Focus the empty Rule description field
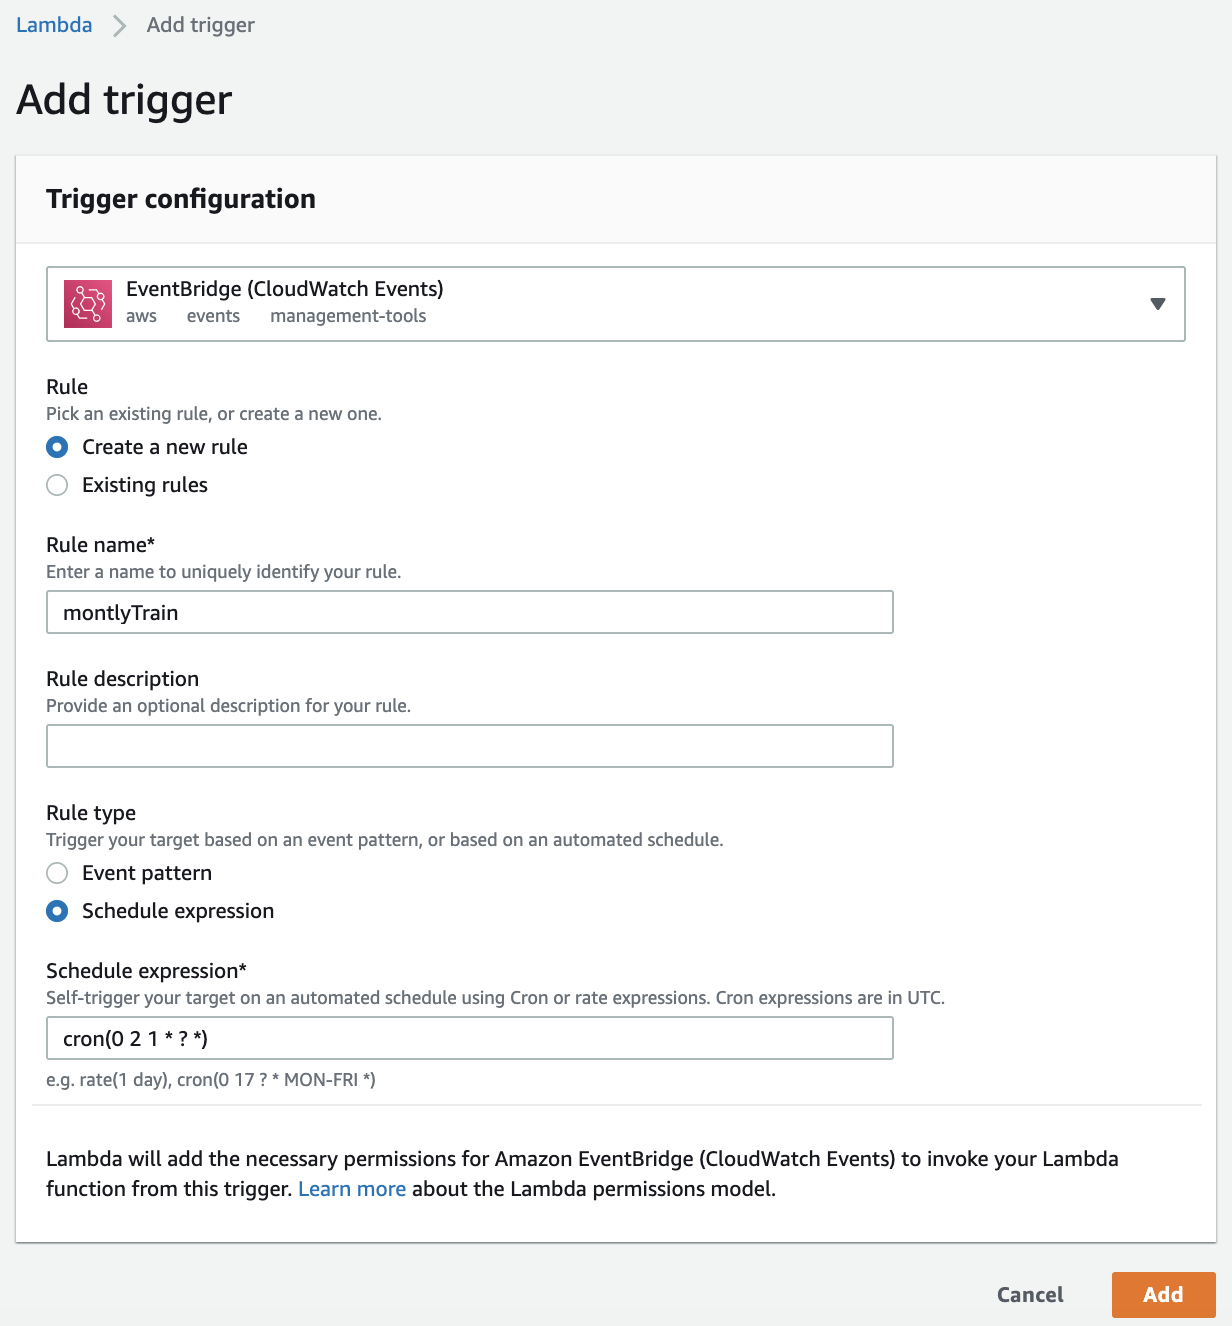Image resolution: width=1232 pixels, height=1326 pixels. coord(470,746)
